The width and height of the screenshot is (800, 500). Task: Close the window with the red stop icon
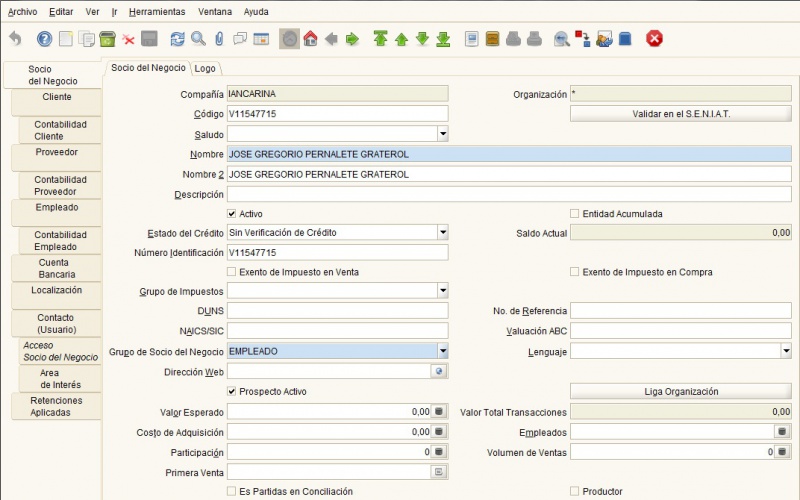coord(654,39)
